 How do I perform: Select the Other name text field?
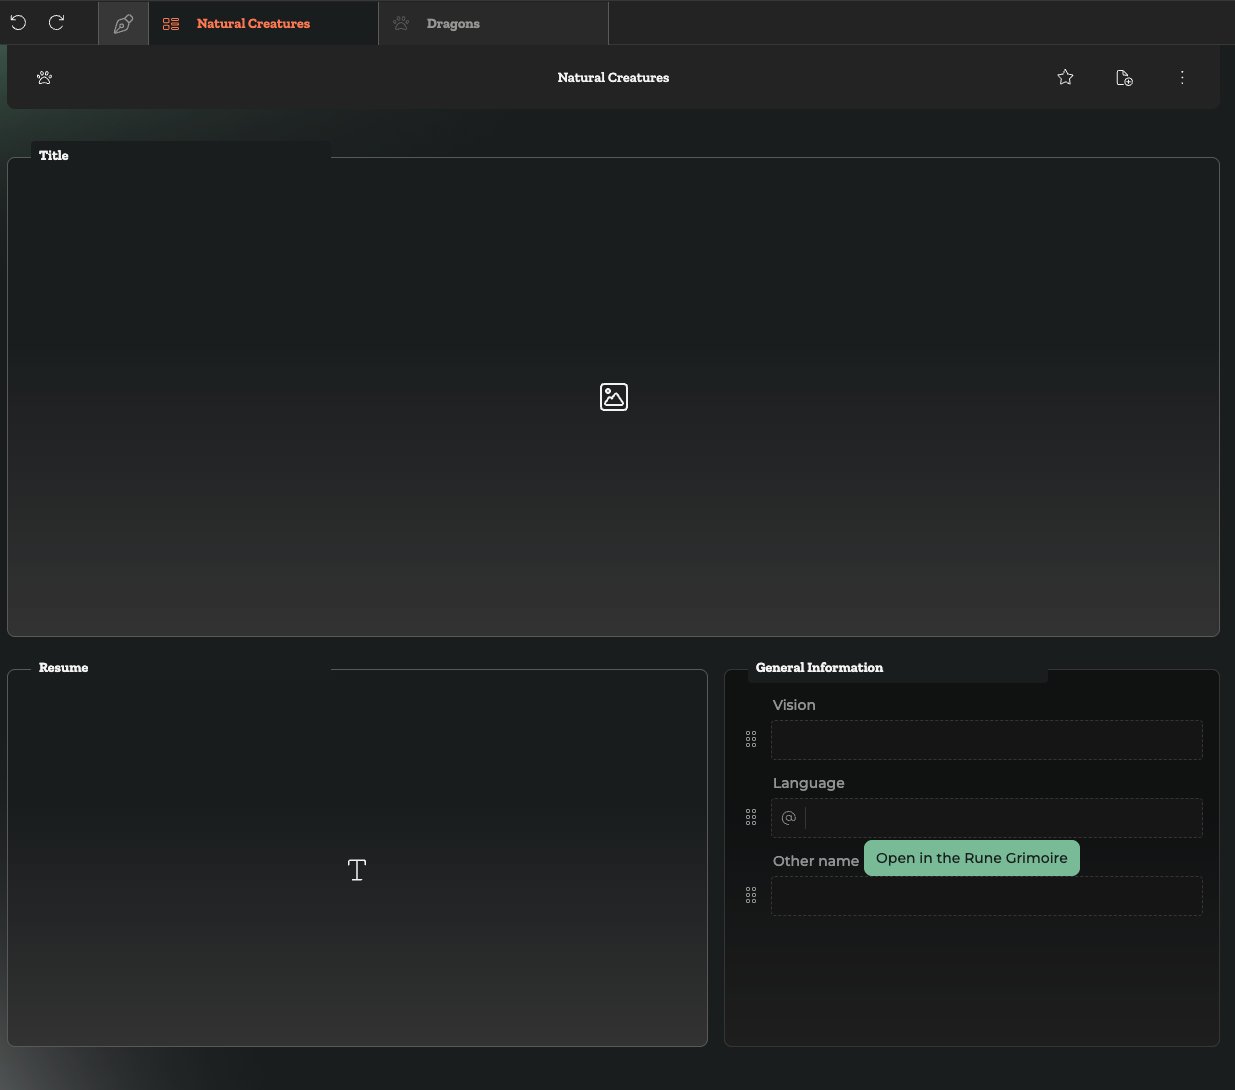click(x=986, y=896)
